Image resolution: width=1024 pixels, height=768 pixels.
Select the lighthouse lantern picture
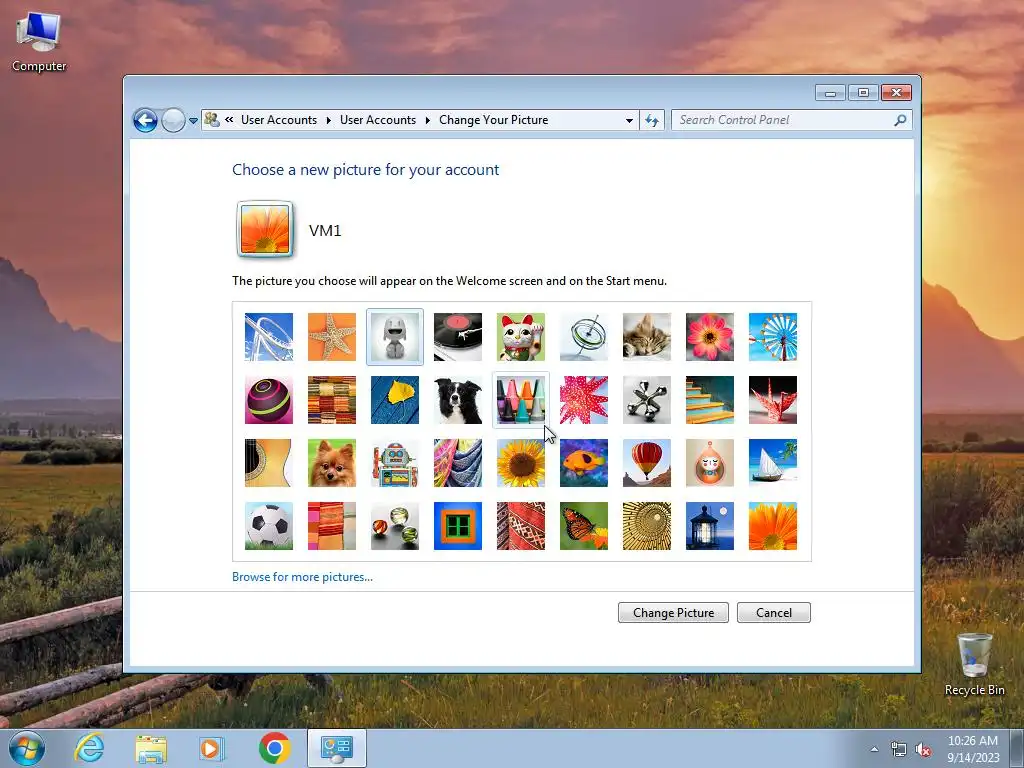[710, 526]
